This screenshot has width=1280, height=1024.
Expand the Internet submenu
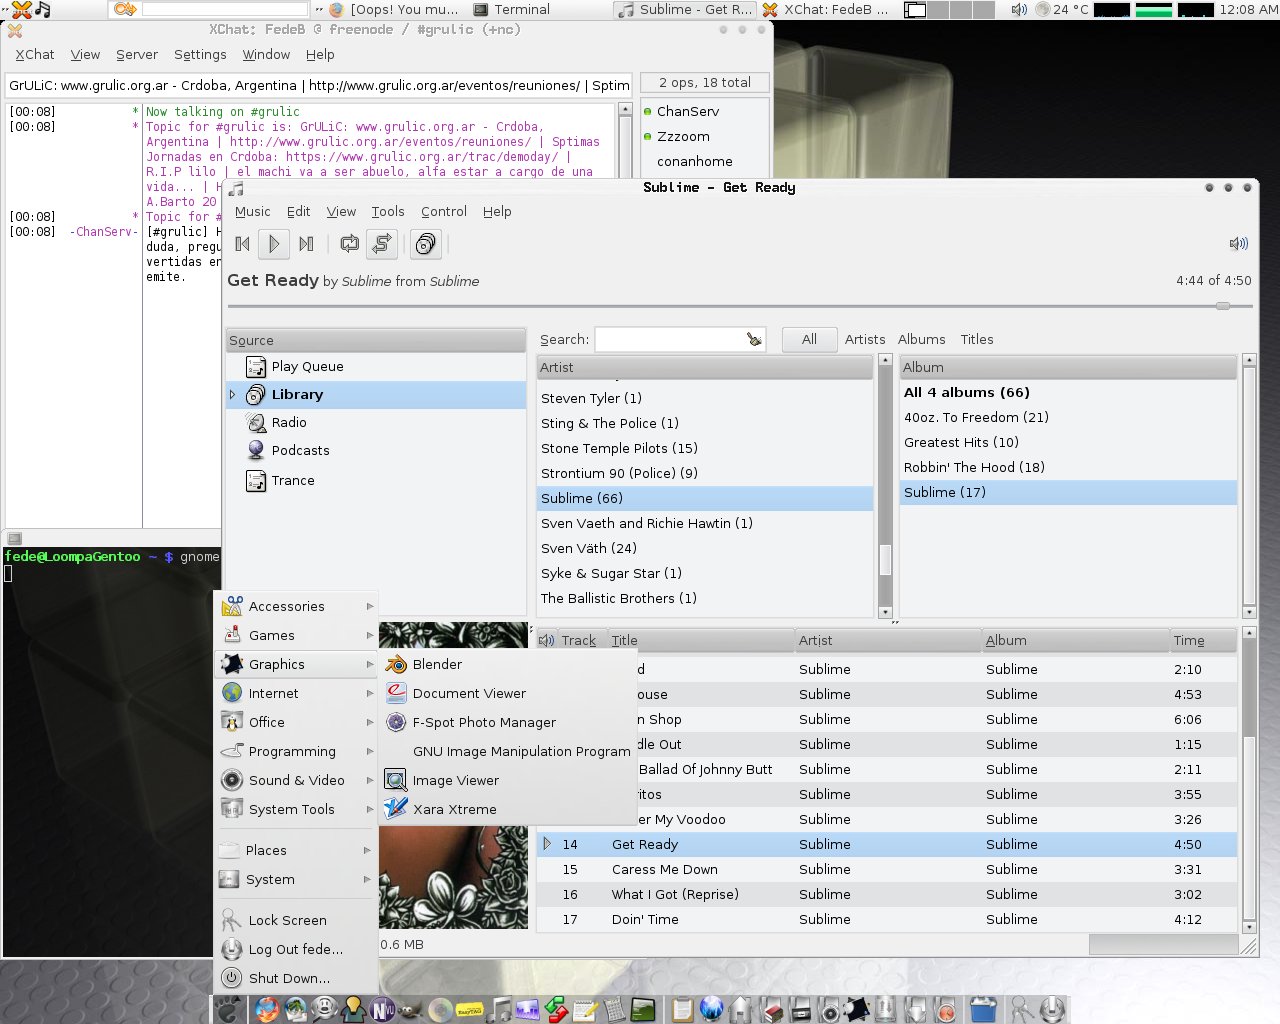(297, 693)
